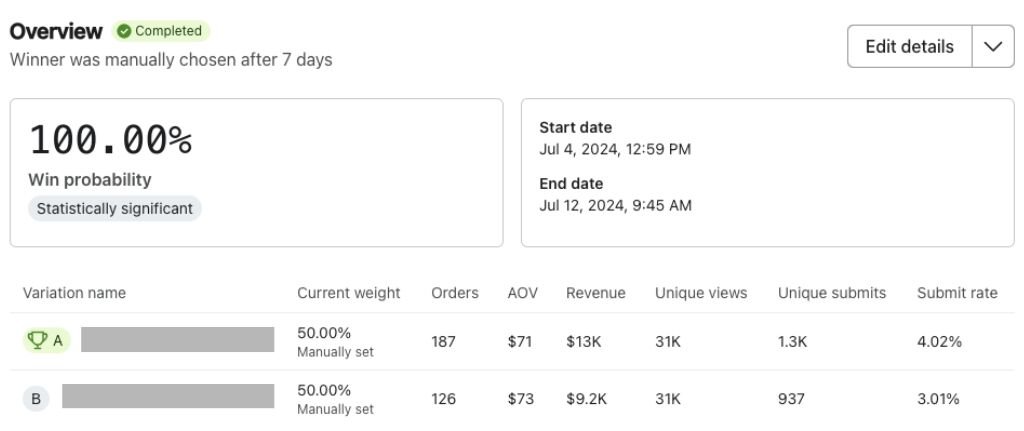The width and height of the screenshot is (1024, 431).
Task: Click the Orders column header
Action: tap(455, 293)
